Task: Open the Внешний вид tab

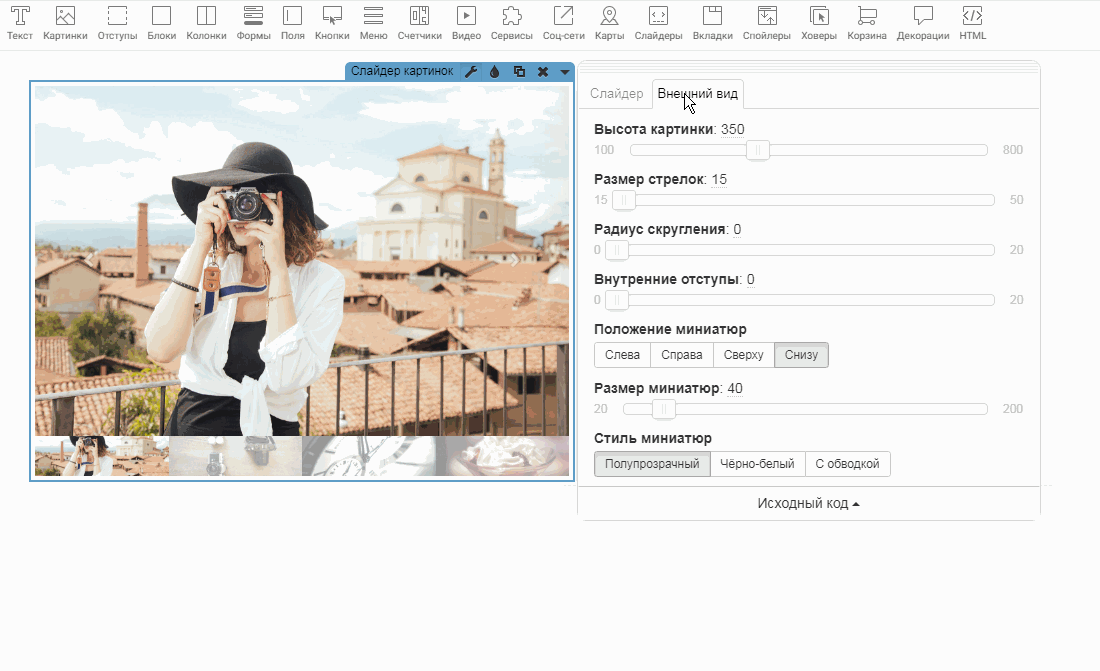Action: coord(698,94)
